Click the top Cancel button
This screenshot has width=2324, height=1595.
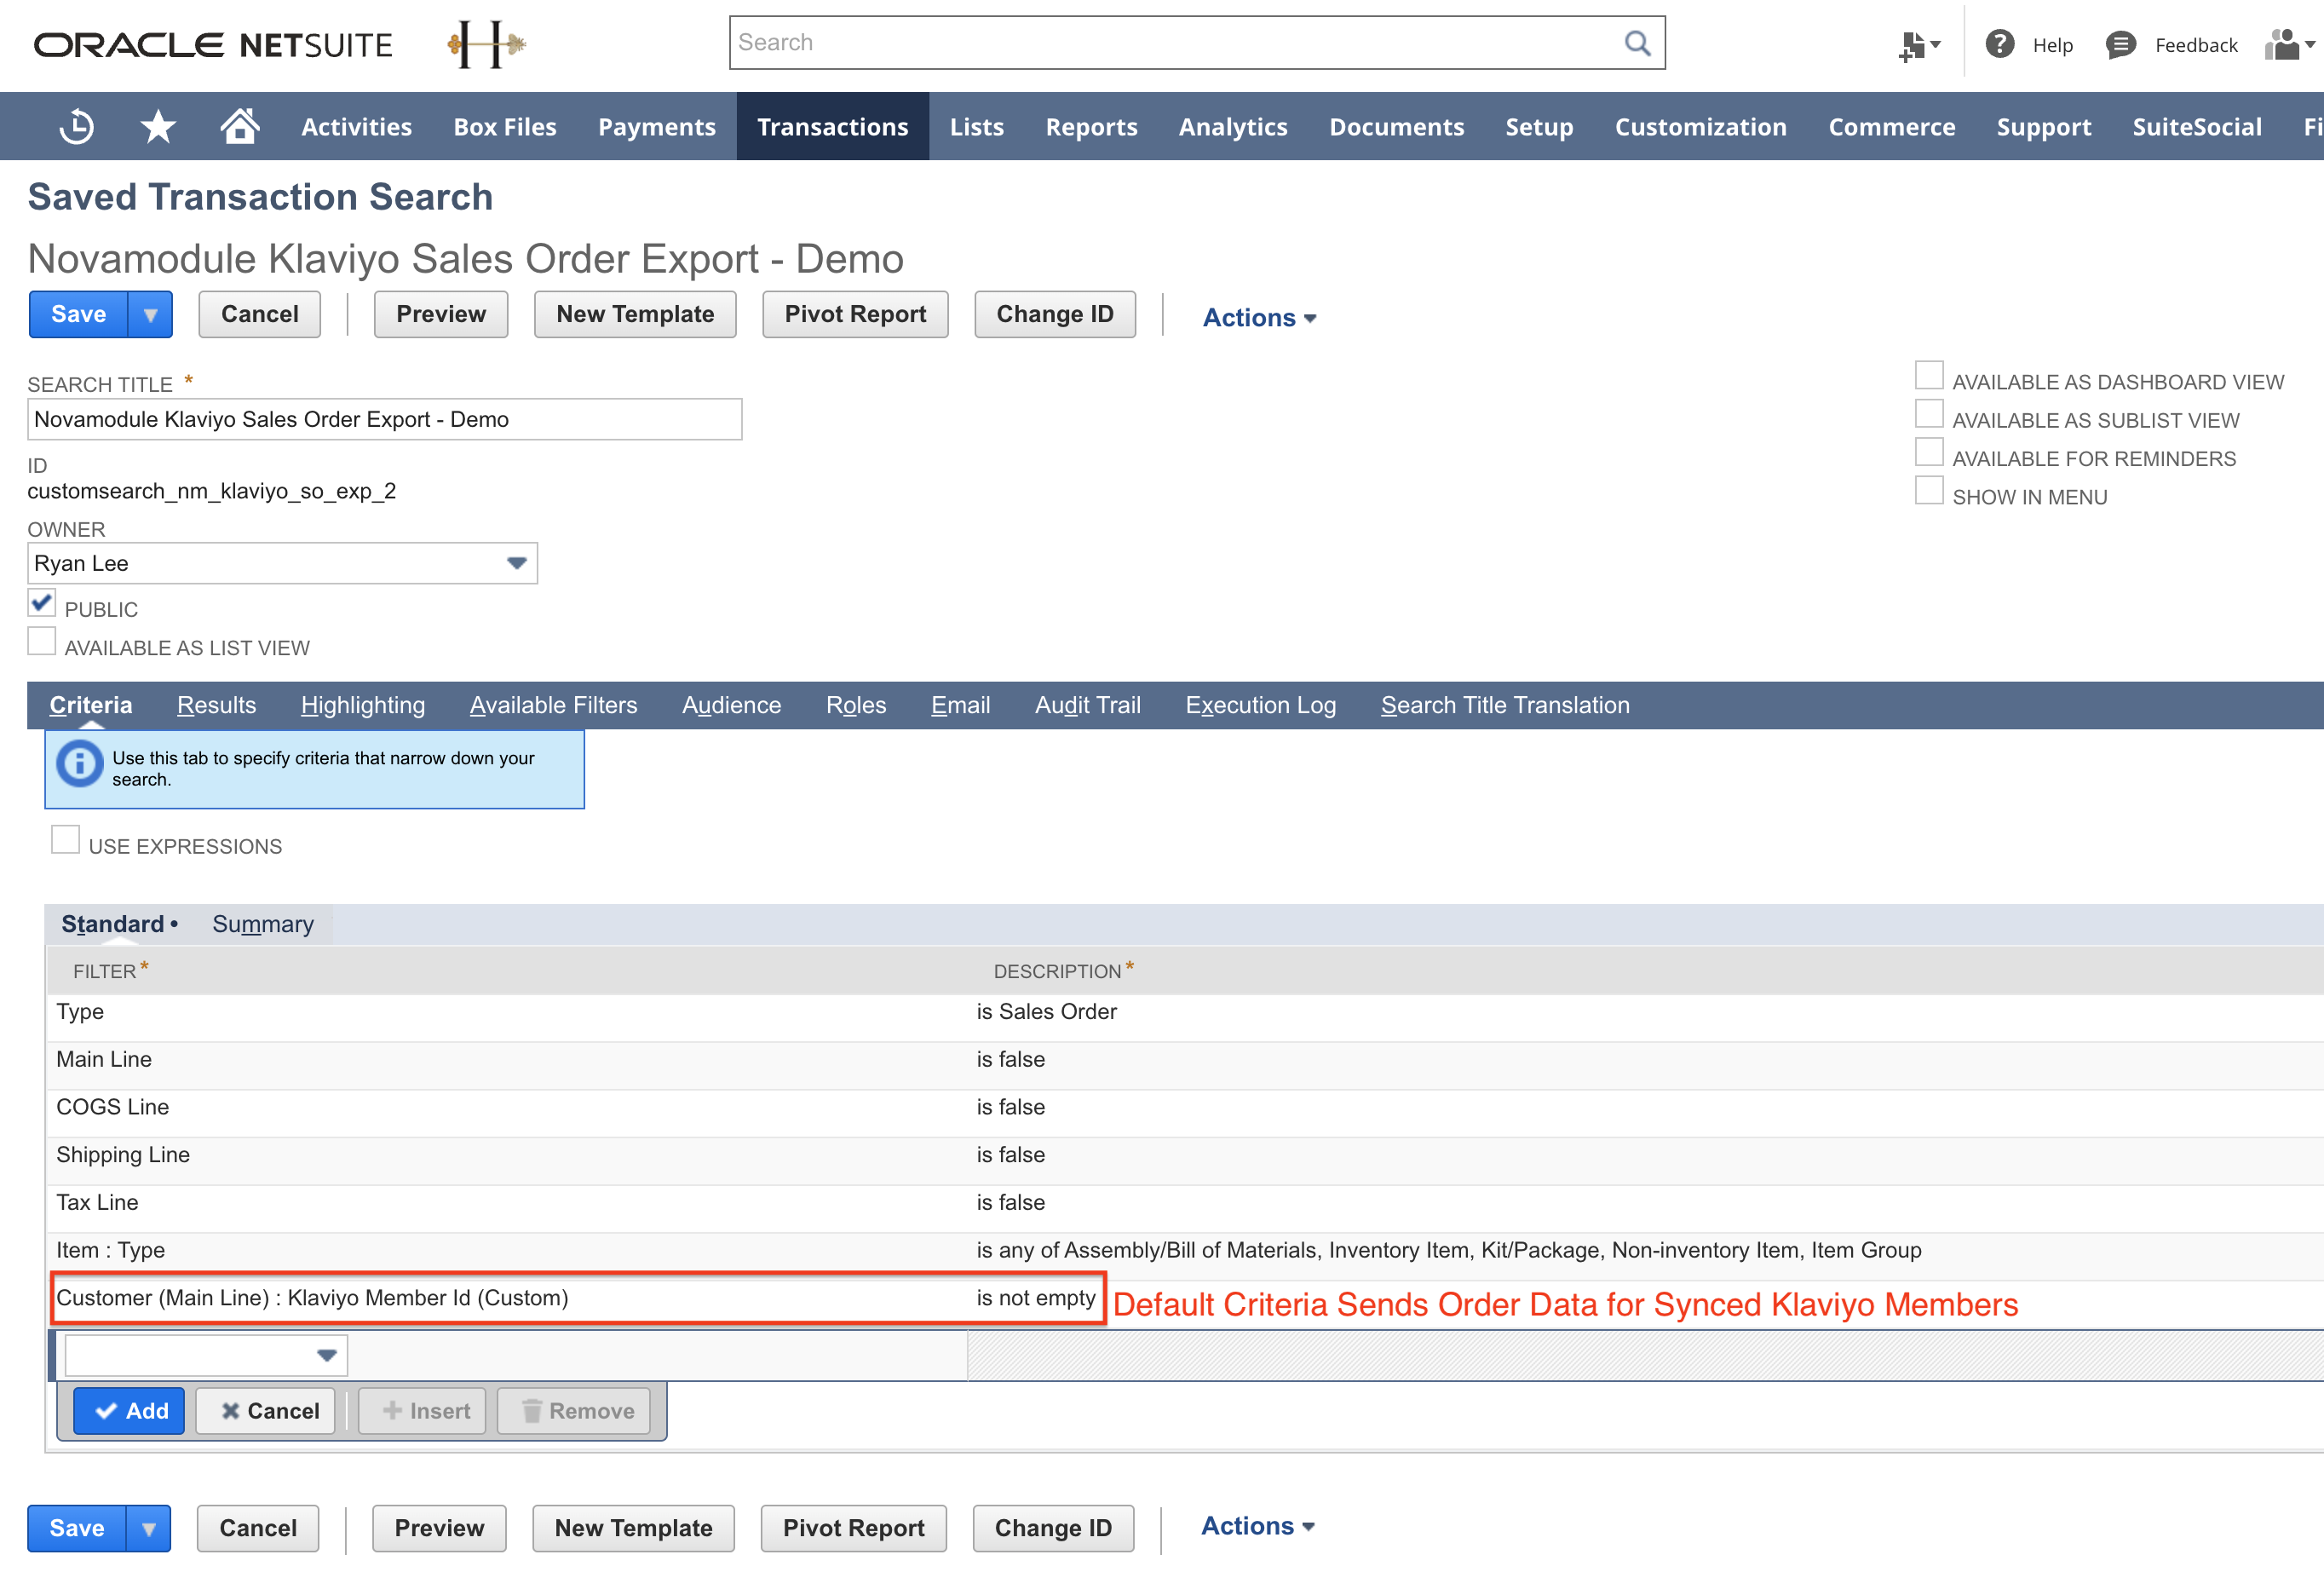[259, 315]
